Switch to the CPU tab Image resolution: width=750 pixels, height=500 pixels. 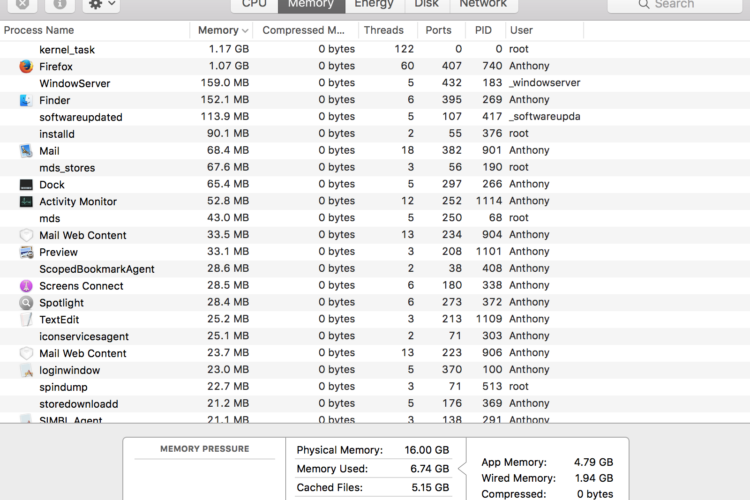(x=254, y=4)
